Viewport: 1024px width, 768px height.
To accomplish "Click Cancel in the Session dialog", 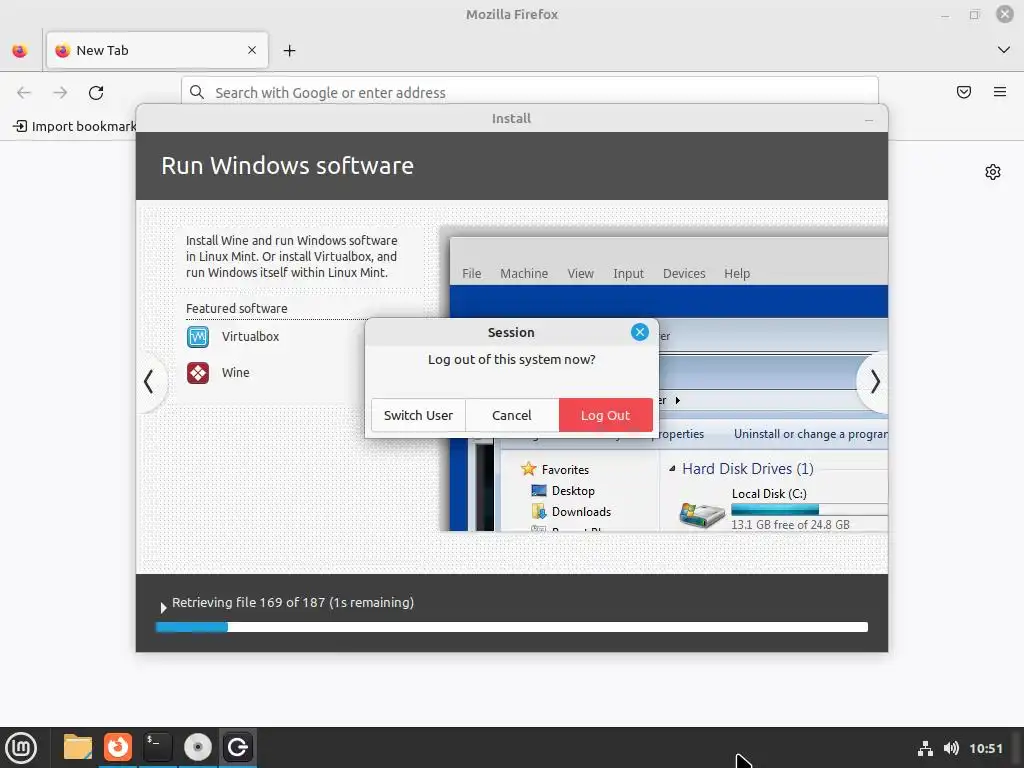I will click(511, 415).
